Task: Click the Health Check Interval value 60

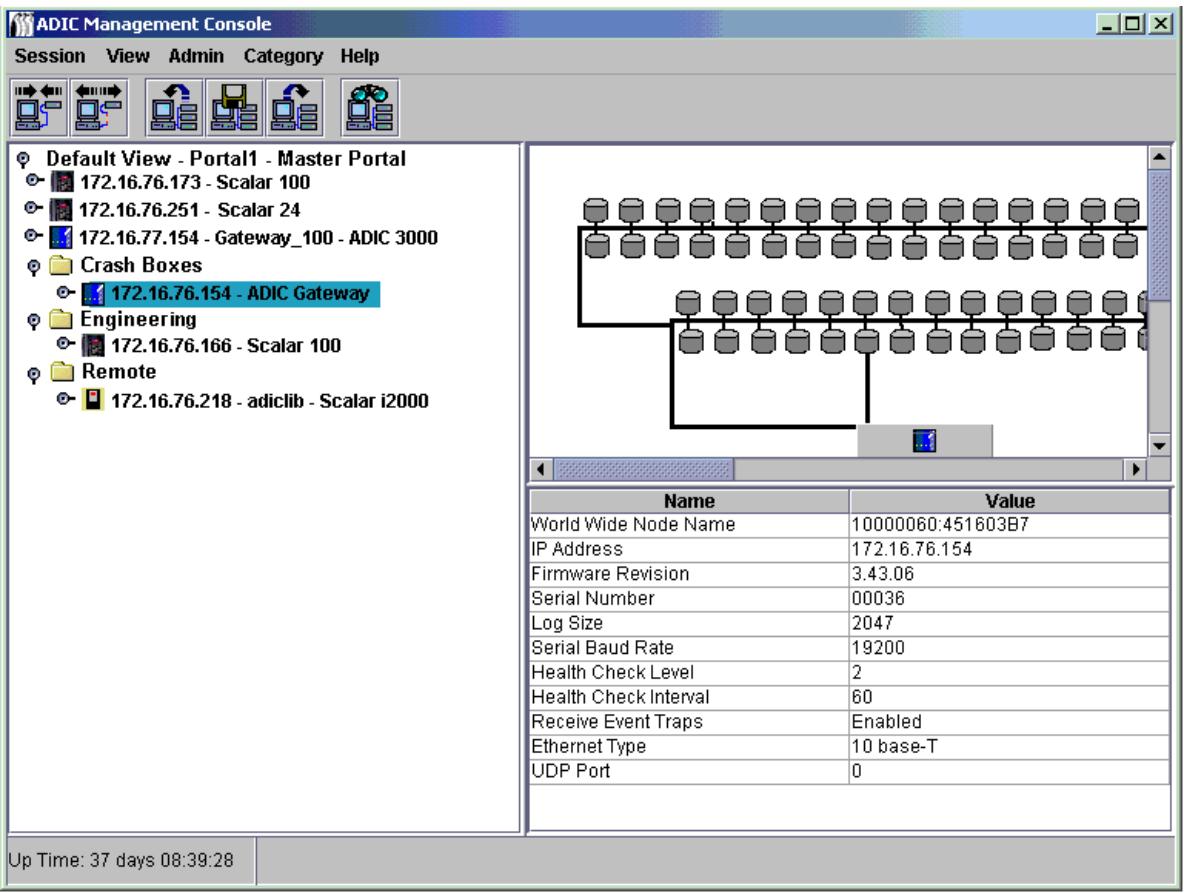Action: [x=862, y=697]
